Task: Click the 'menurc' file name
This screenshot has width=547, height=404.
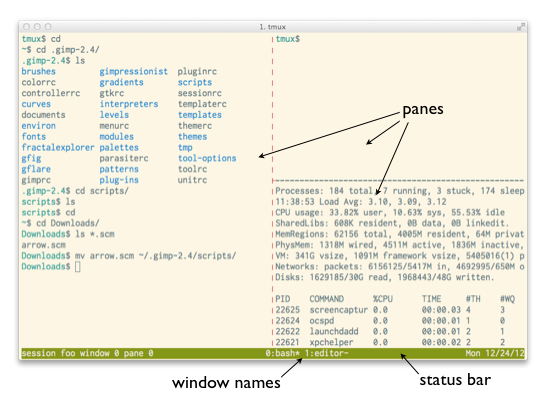Action: coord(114,126)
